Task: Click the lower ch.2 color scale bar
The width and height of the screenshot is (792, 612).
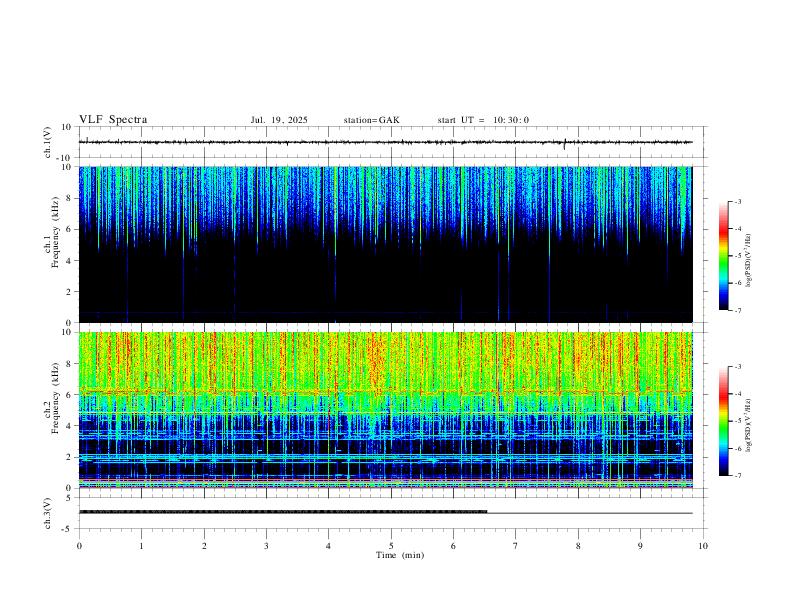Action: click(724, 421)
